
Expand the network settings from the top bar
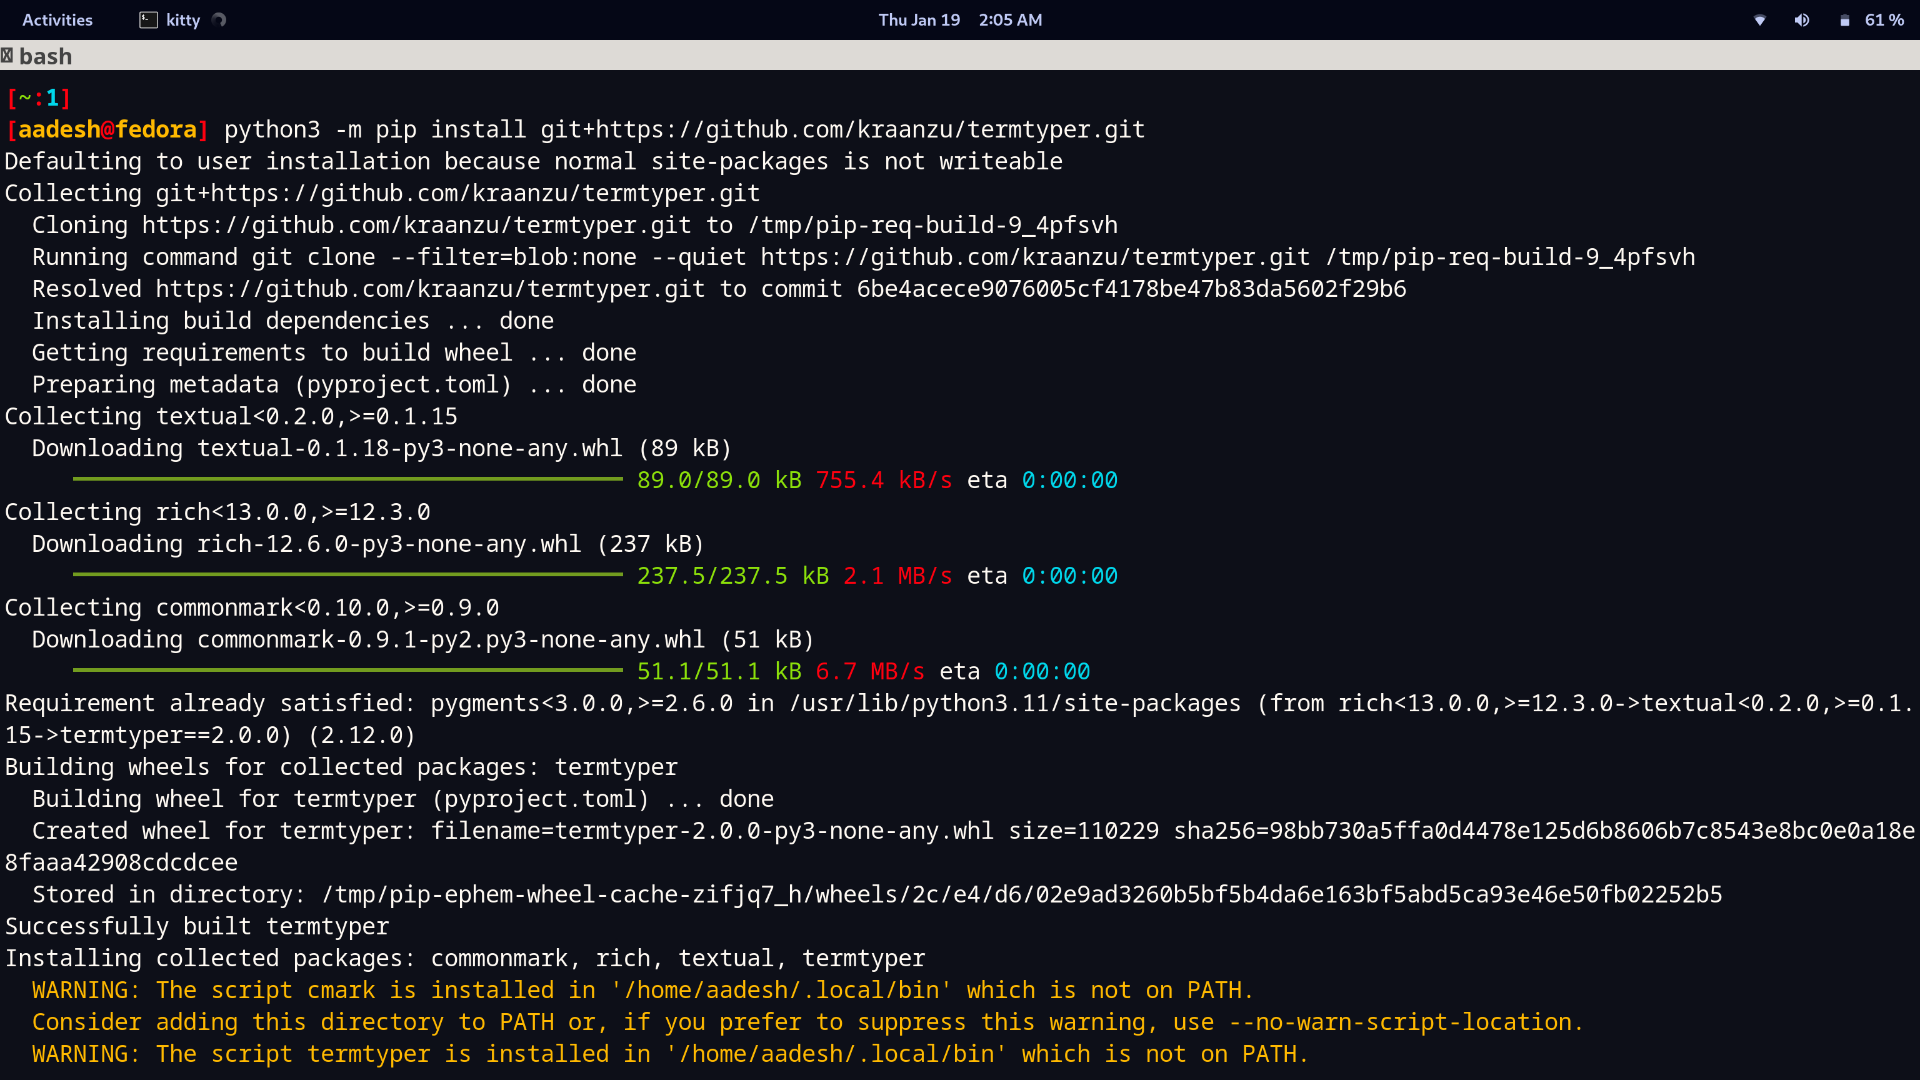[x=1759, y=20]
